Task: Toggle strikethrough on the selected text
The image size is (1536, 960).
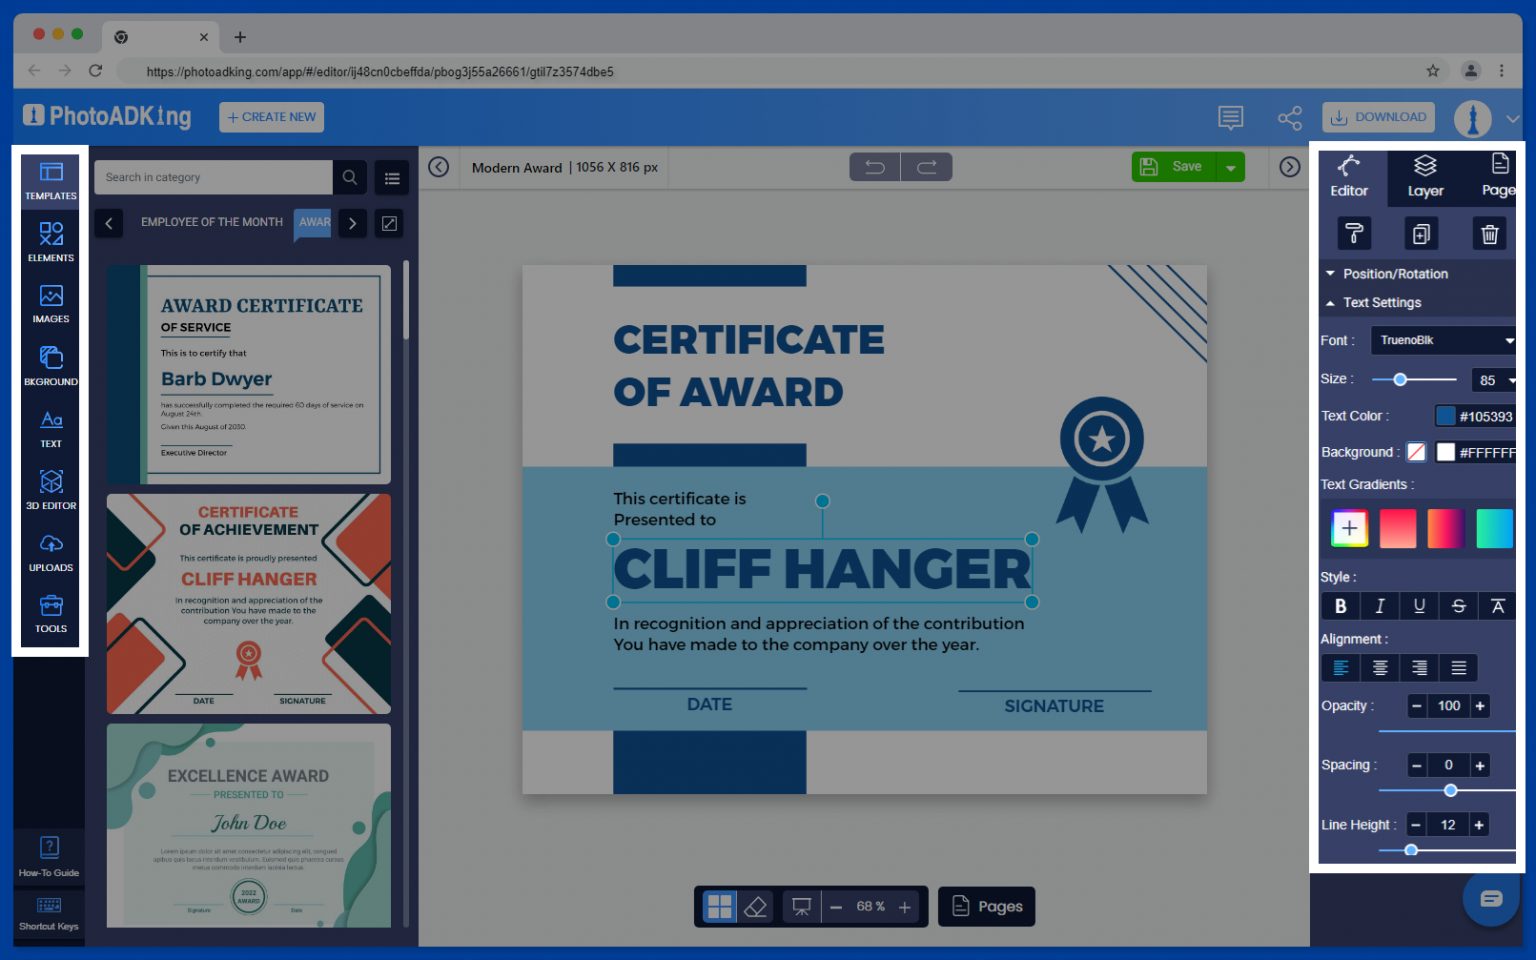Action: [x=1458, y=606]
